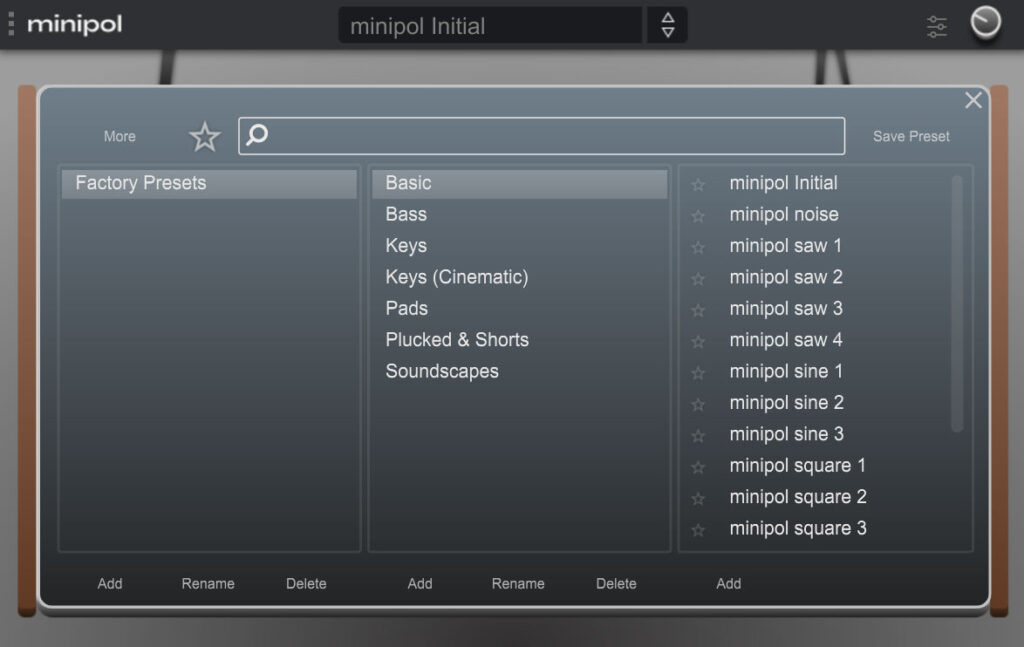This screenshot has width=1024, height=647.
Task: Select the Soundscapes category
Action: [x=442, y=371]
